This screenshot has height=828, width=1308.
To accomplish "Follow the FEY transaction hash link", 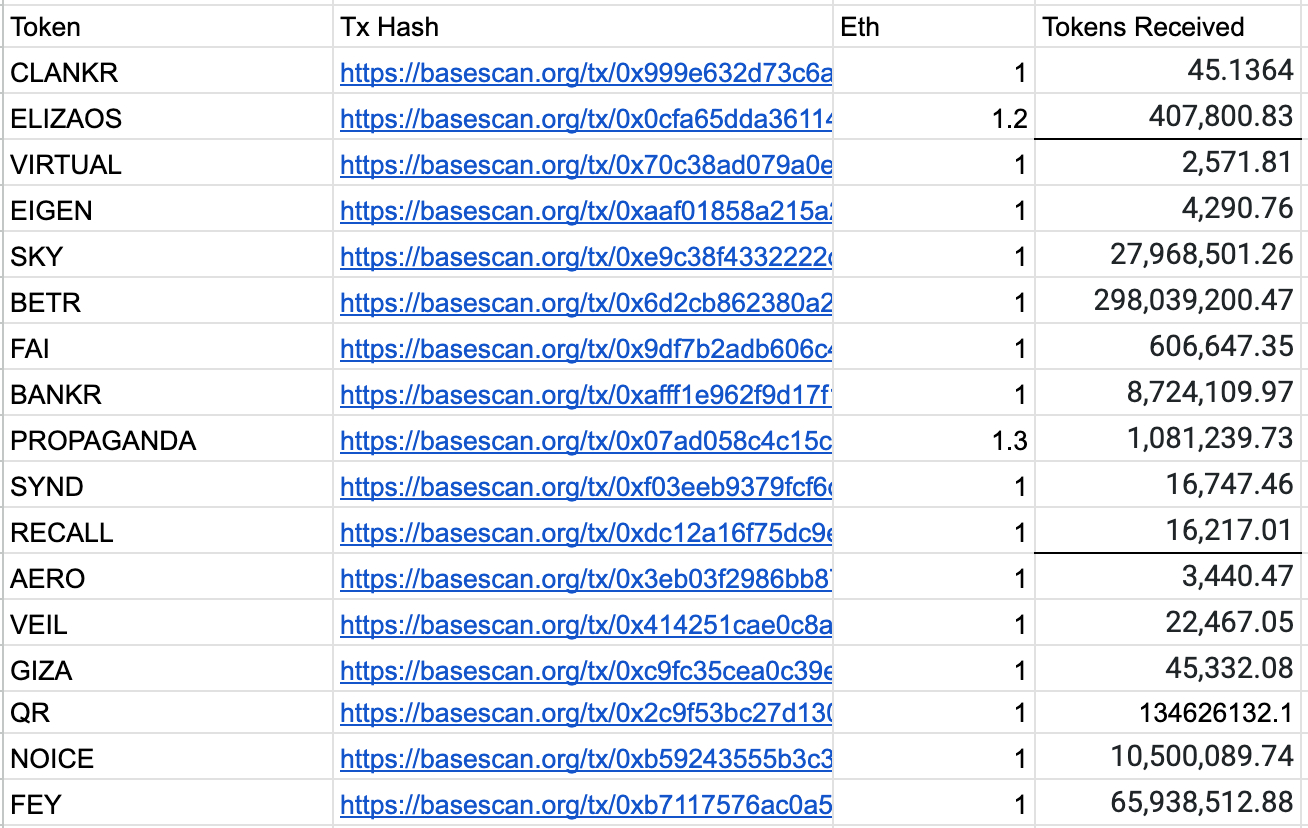I will tap(586, 805).
